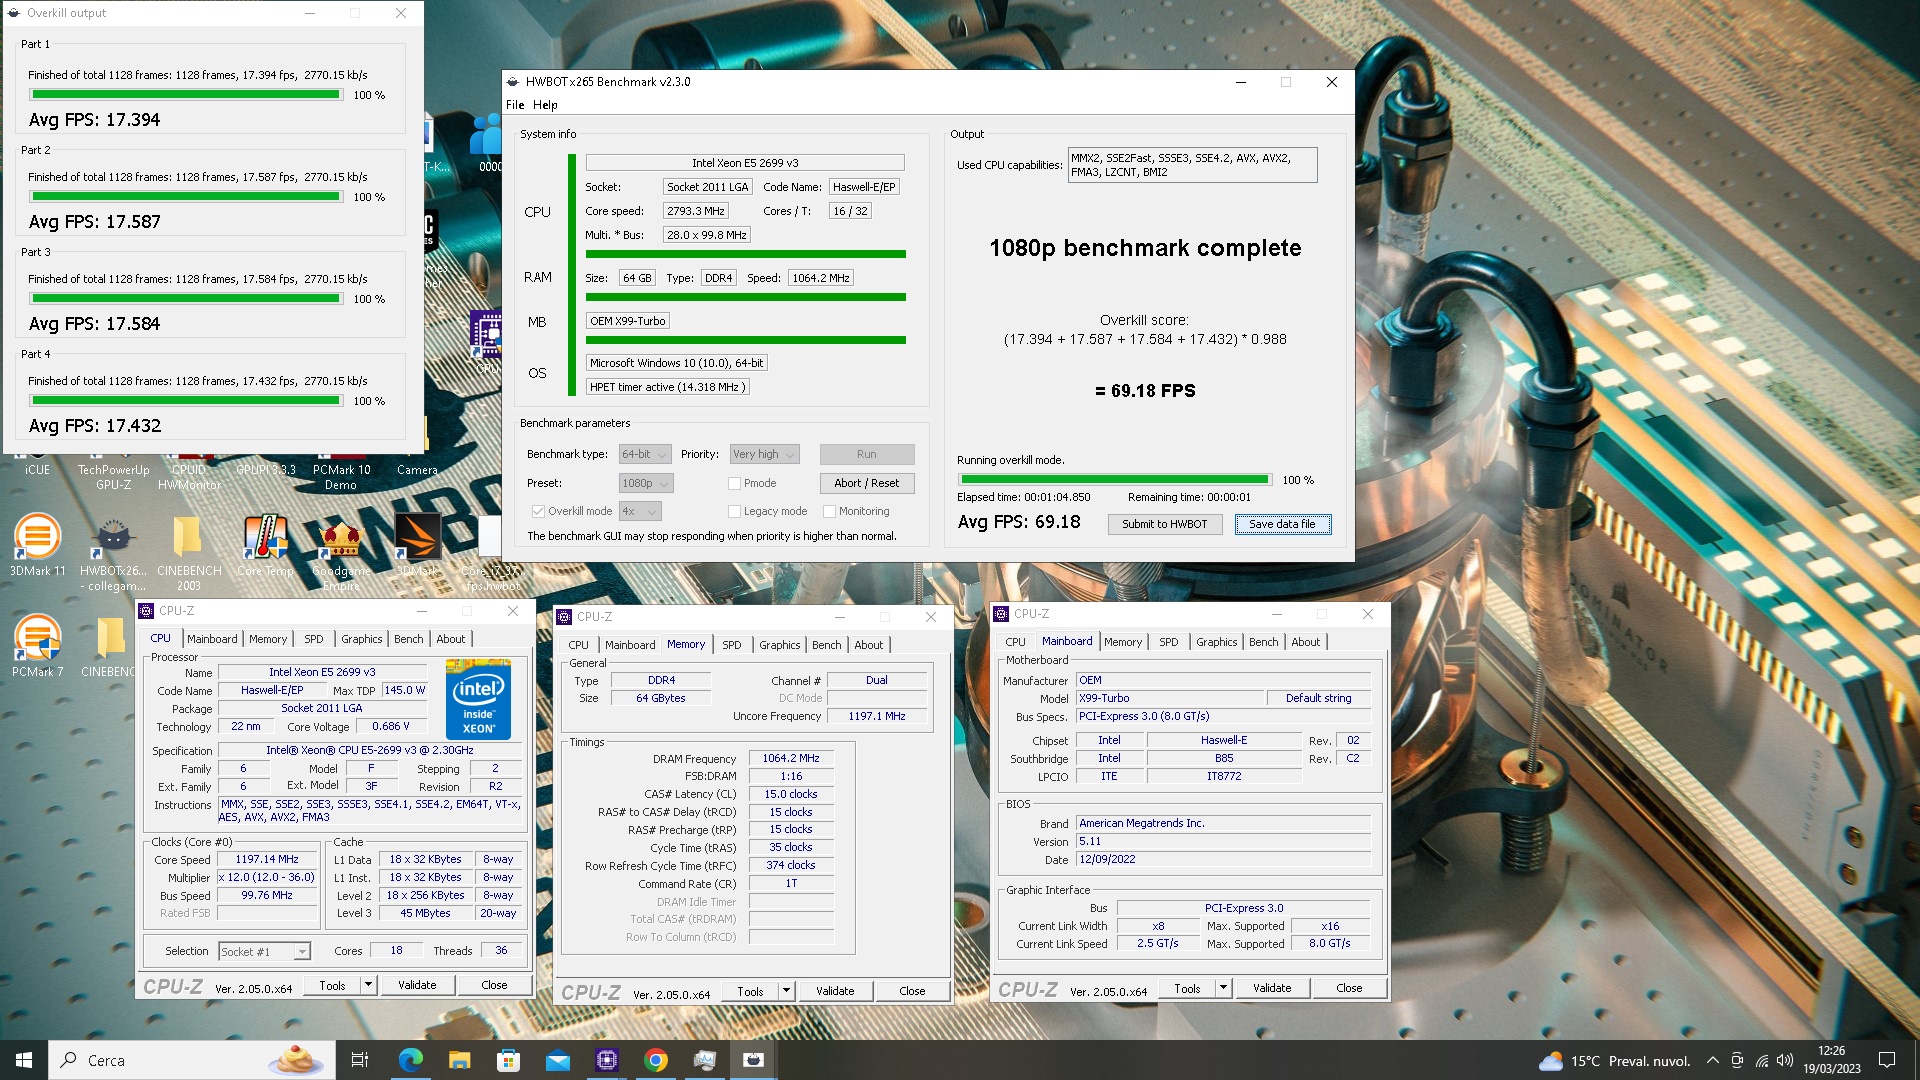This screenshot has width=1920, height=1080.
Task: Launch the 3DMark desktop shortcut
Action: pos(417,546)
